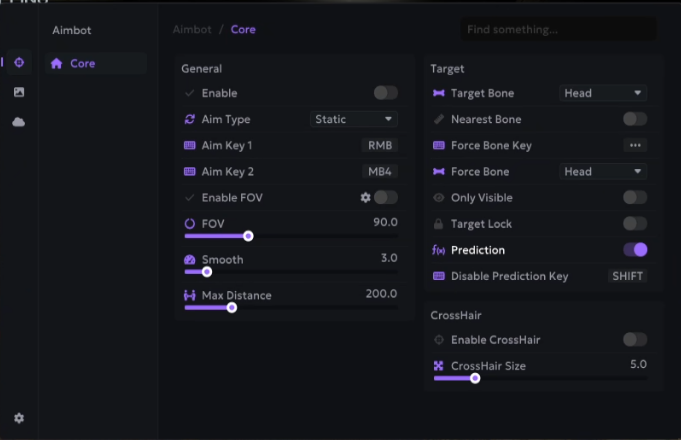The width and height of the screenshot is (681, 440).
Task: Toggle the General Enable switch
Action: [385, 93]
